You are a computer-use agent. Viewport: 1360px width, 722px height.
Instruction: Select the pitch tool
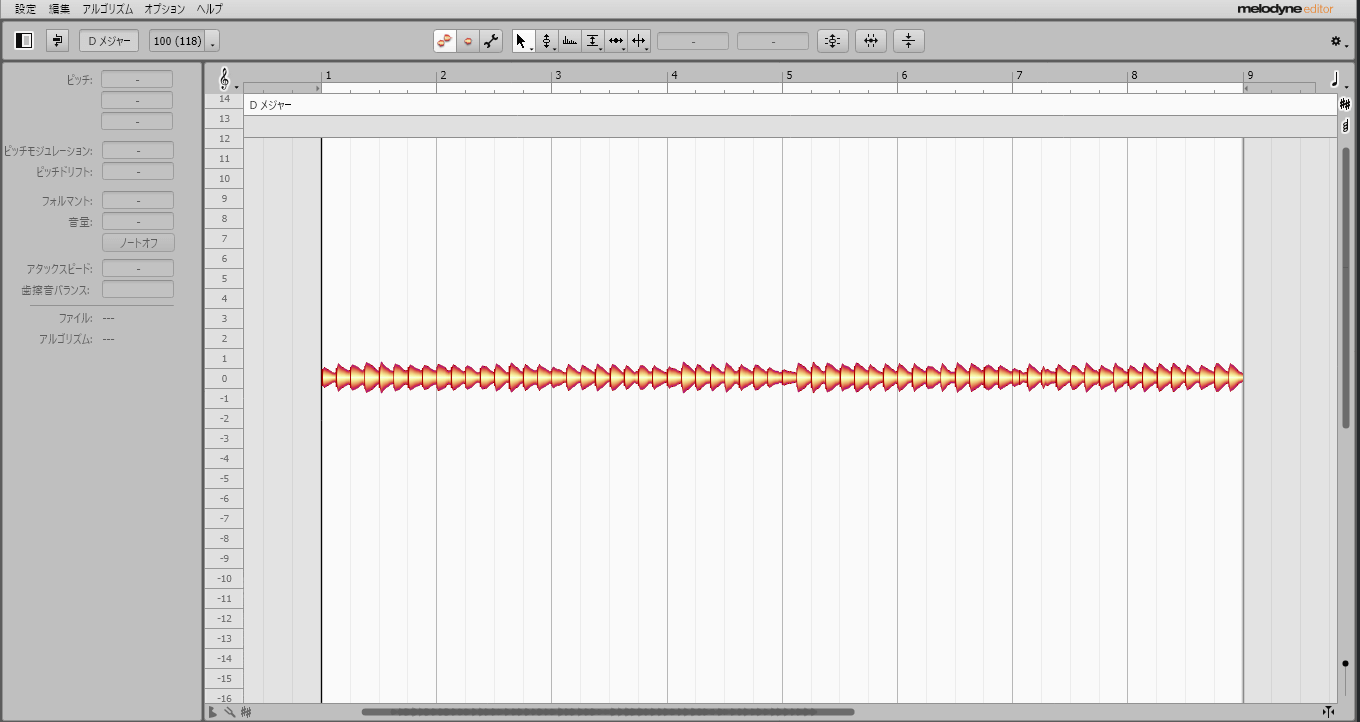pyautogui.click(x=546, y=41)
